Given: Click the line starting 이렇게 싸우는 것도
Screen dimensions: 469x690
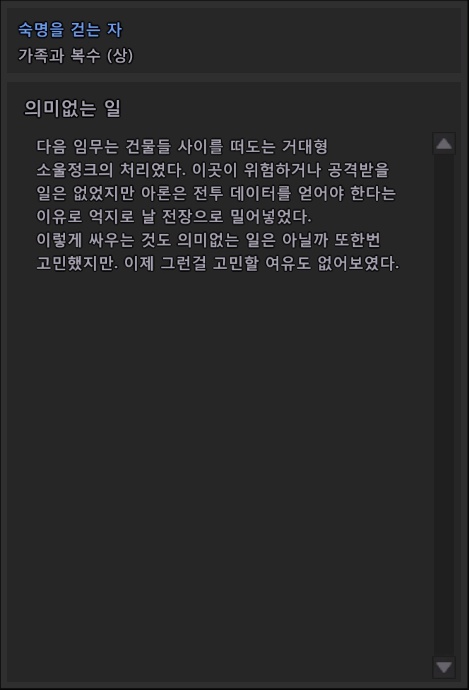Looking at the screenshot, I should (208, 240).
